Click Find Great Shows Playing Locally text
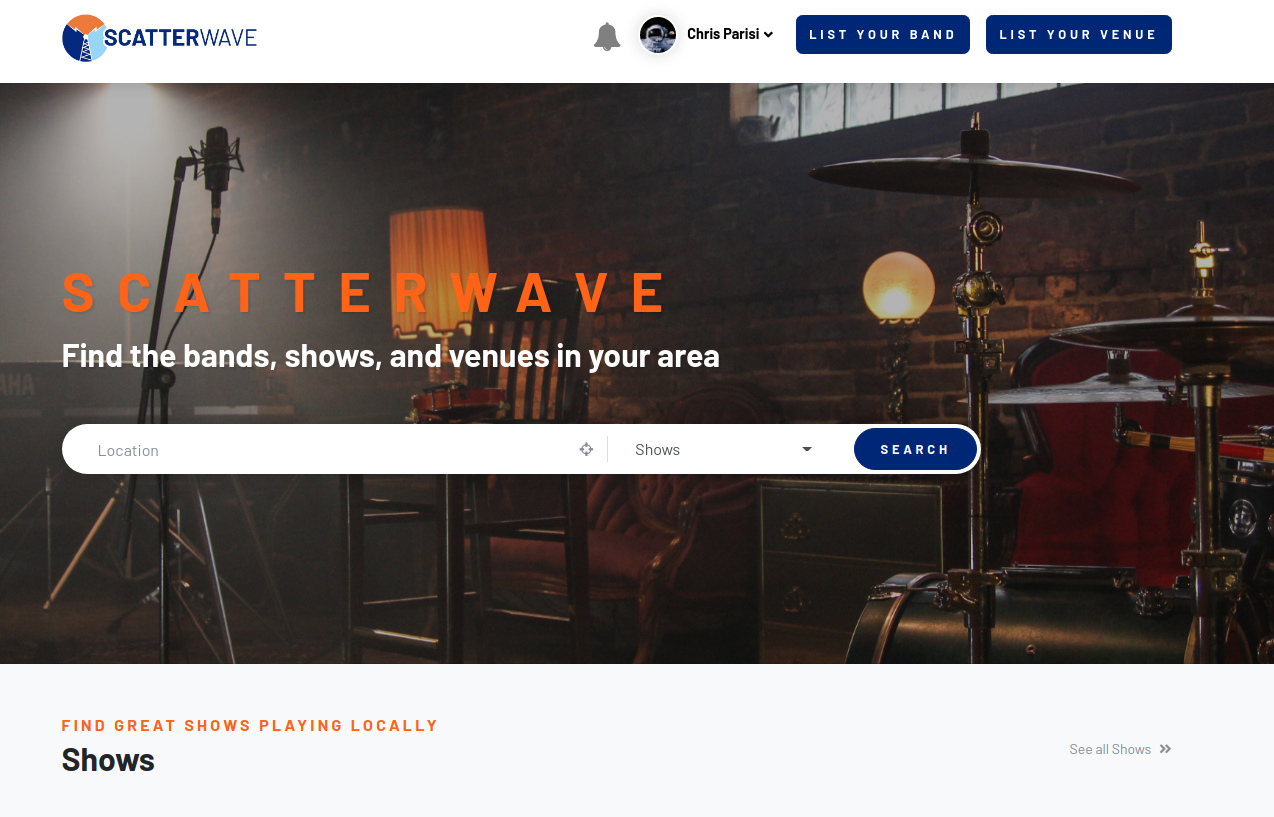This screenshot has height=817, width=1274. pyautogui.click(x=250, y=725)
